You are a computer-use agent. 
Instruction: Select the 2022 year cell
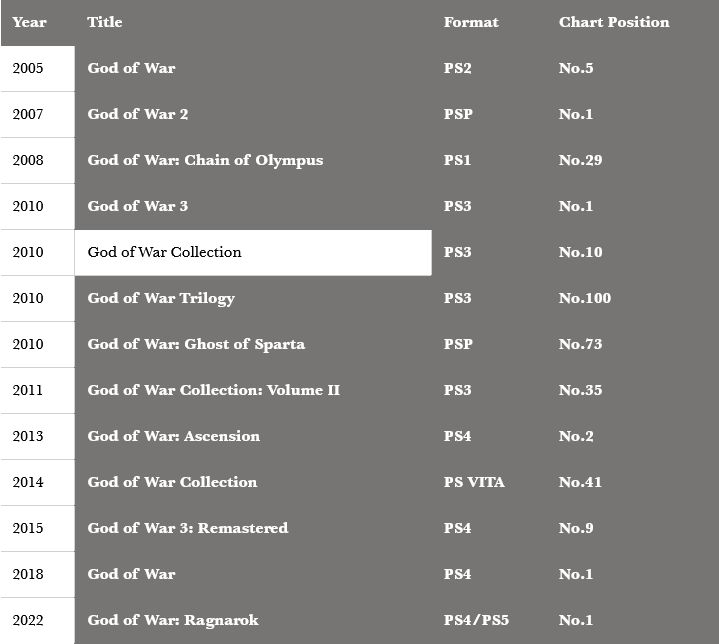(28, 620)
